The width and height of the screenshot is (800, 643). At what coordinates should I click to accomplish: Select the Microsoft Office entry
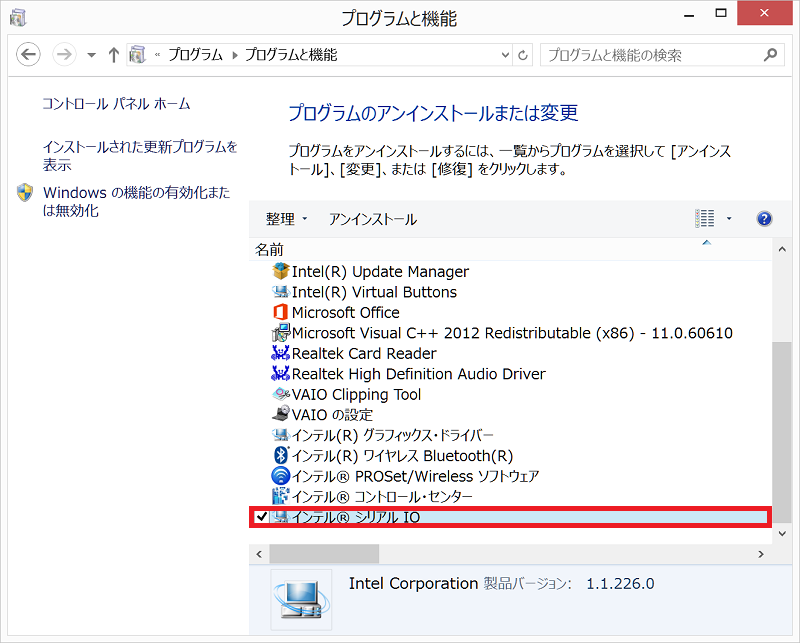click(345, 312)
